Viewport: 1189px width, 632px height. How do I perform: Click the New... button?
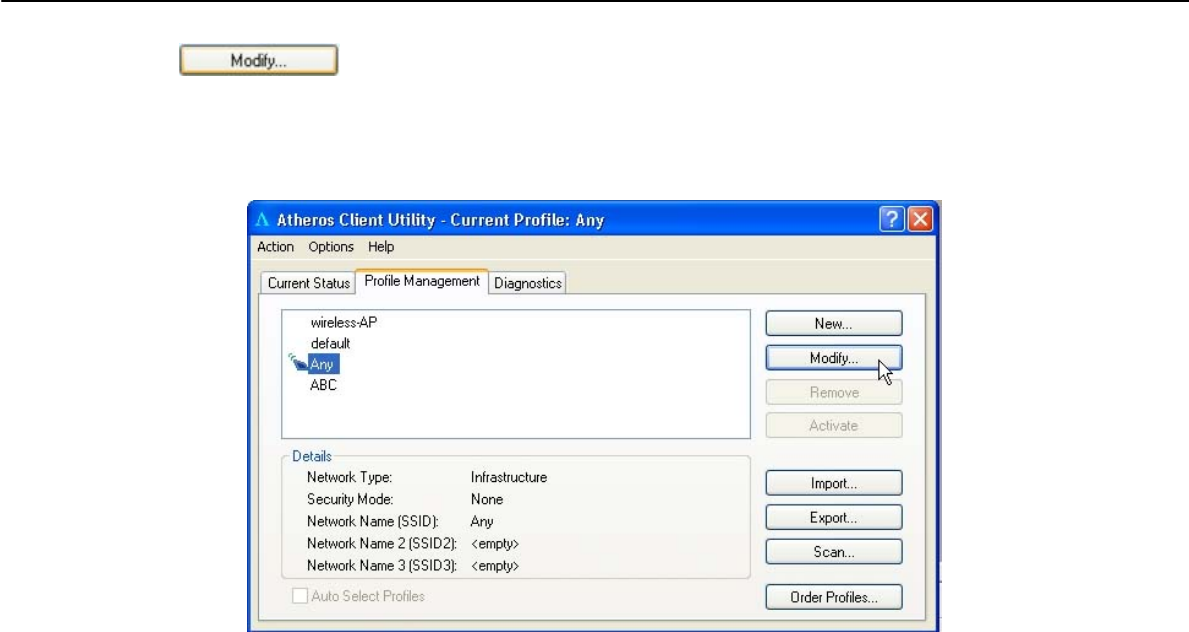coord(833,323)
